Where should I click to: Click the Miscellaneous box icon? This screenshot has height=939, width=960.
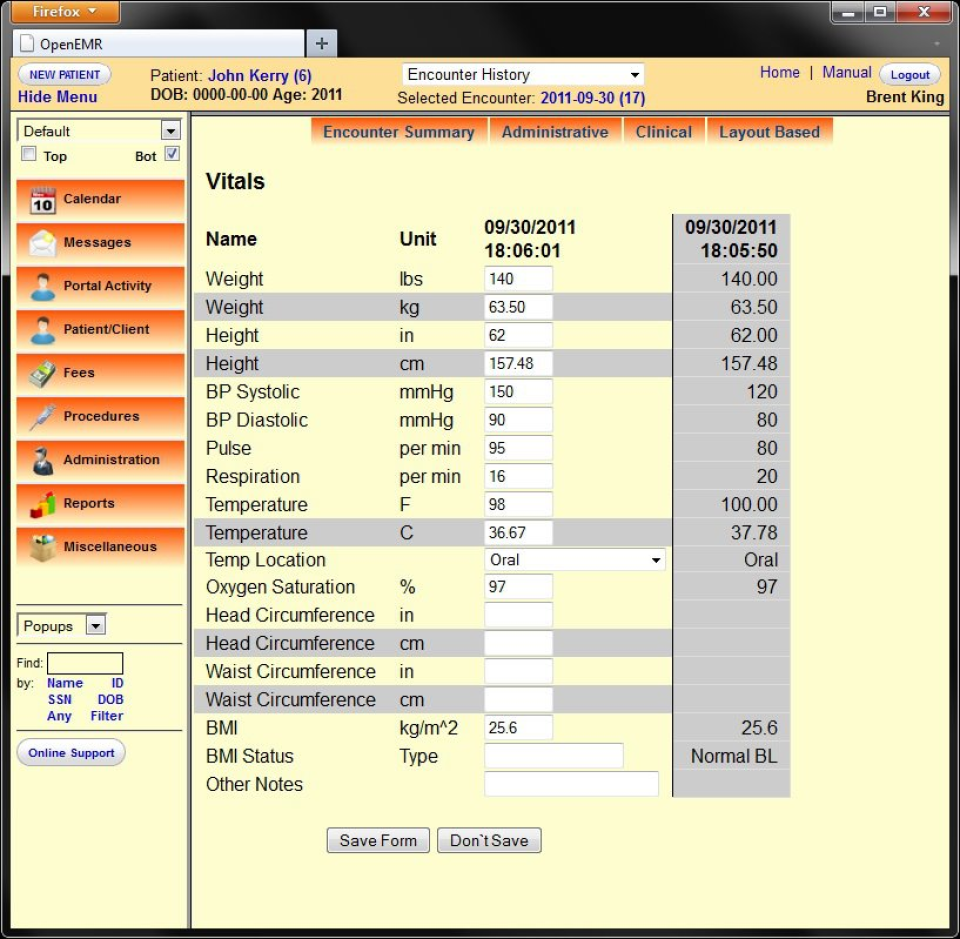click(x=43, y=547)
